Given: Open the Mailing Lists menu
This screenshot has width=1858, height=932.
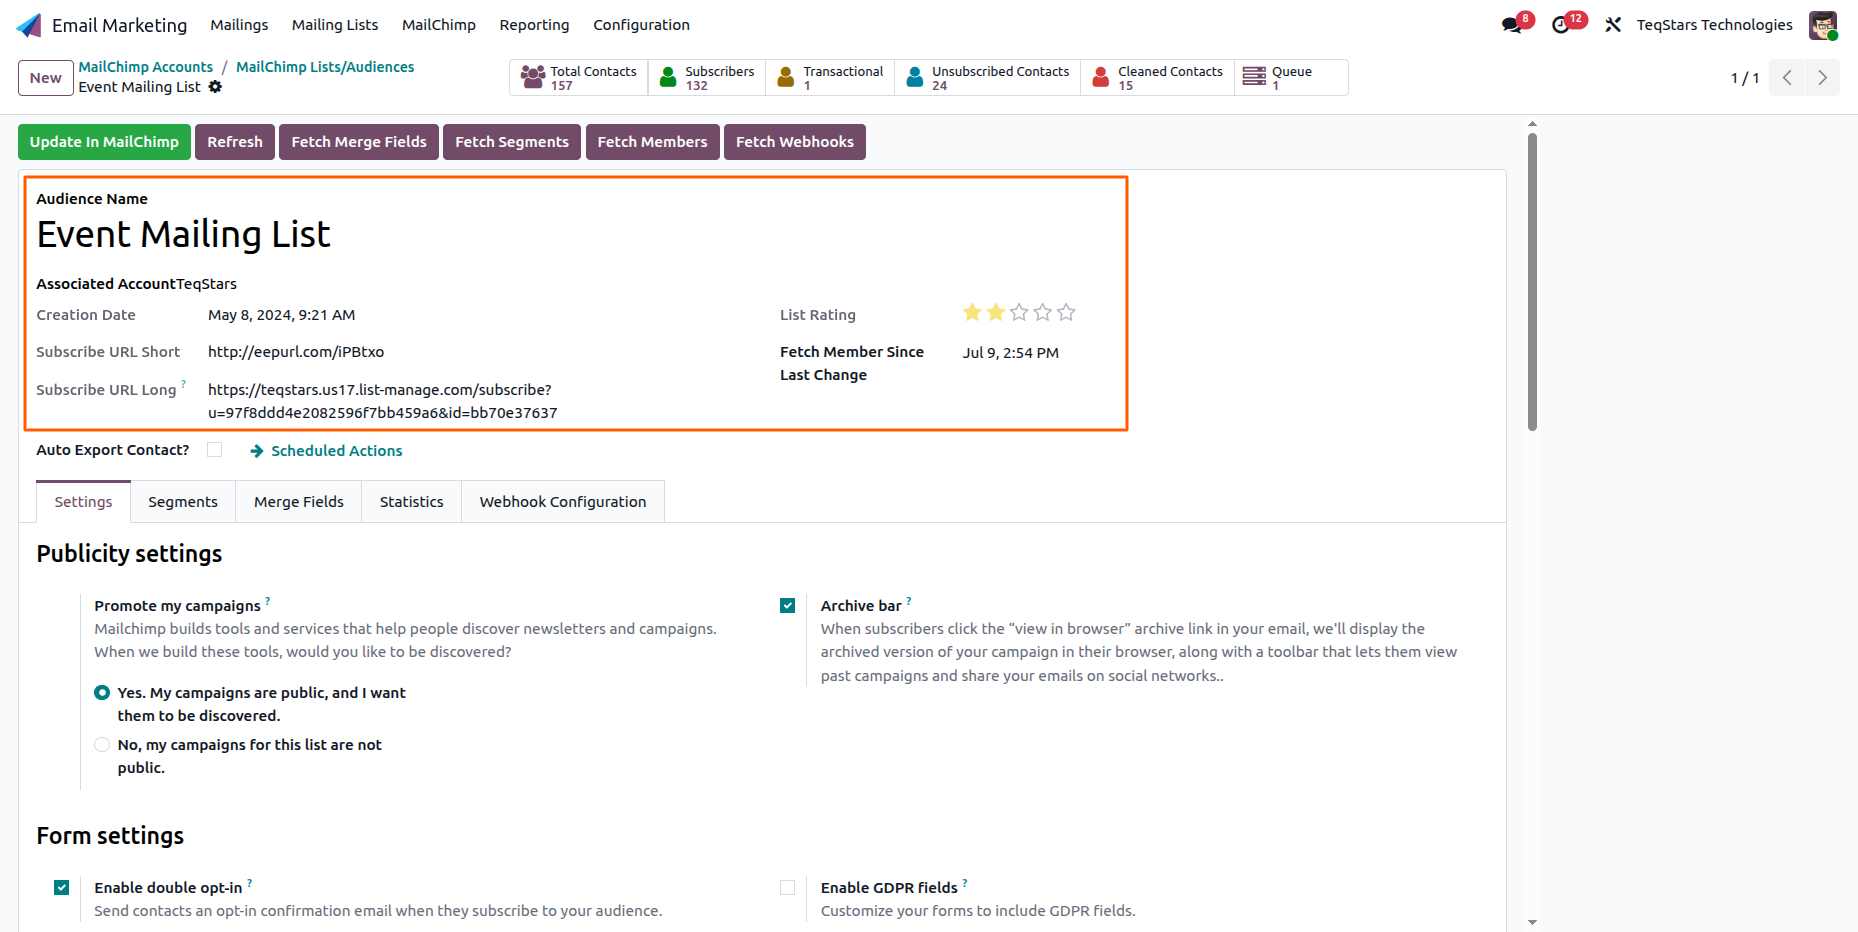Looking at the screenshot, I should coord(335,25).
